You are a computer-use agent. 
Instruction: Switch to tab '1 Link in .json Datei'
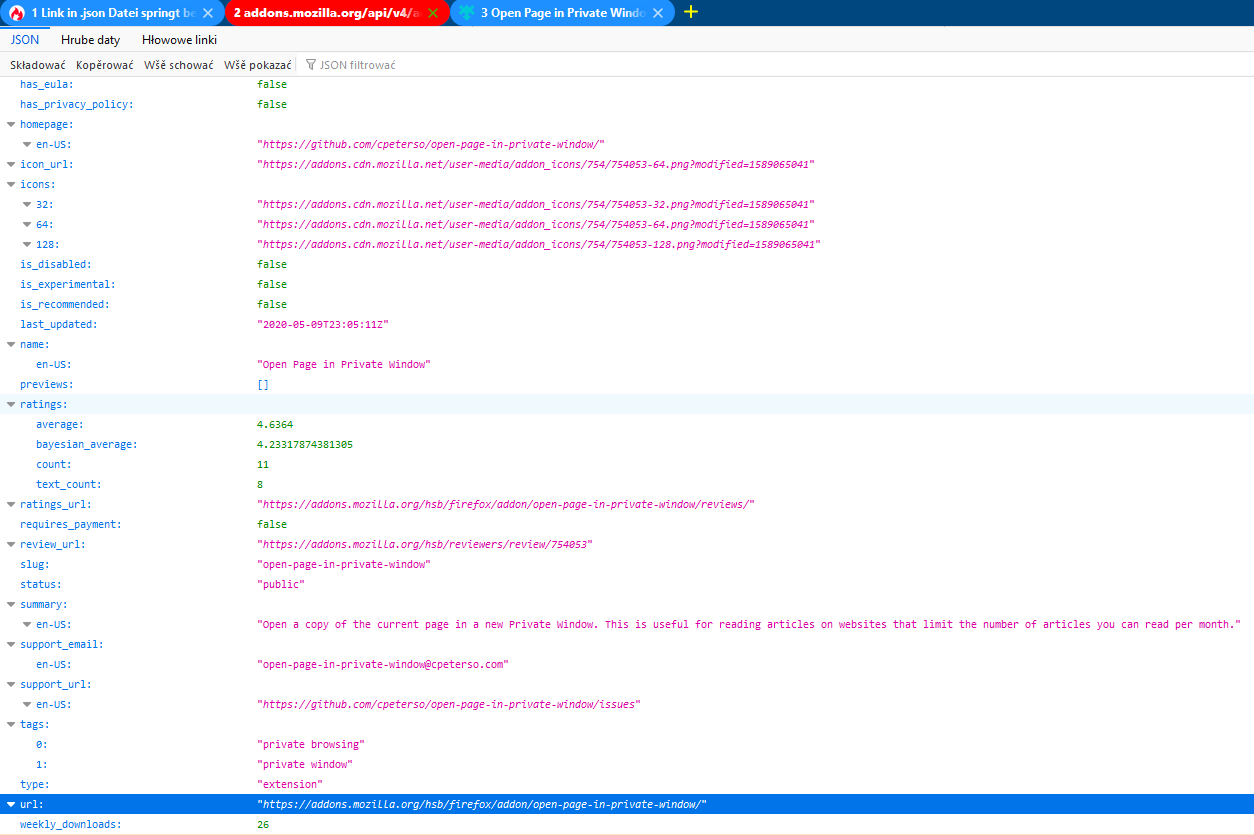[112, 13]
